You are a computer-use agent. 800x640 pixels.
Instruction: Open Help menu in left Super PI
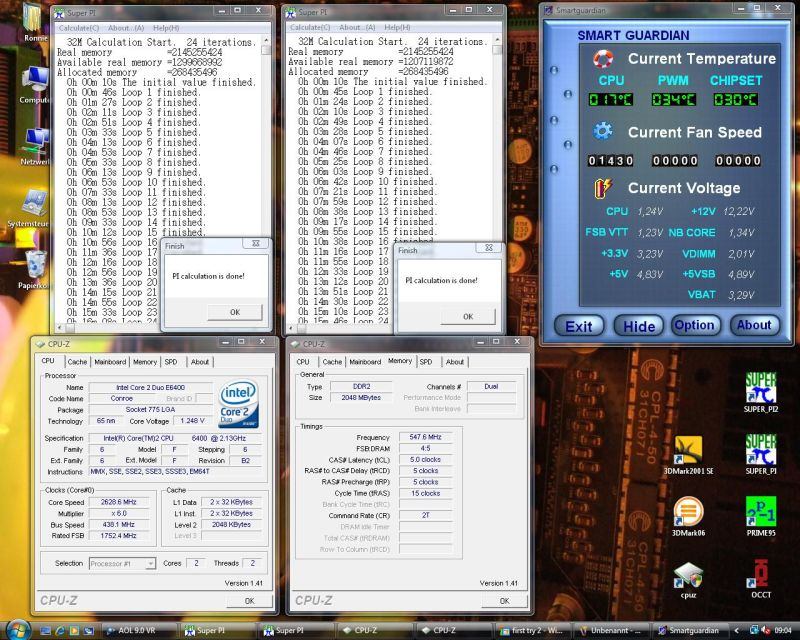coord(166,28)
